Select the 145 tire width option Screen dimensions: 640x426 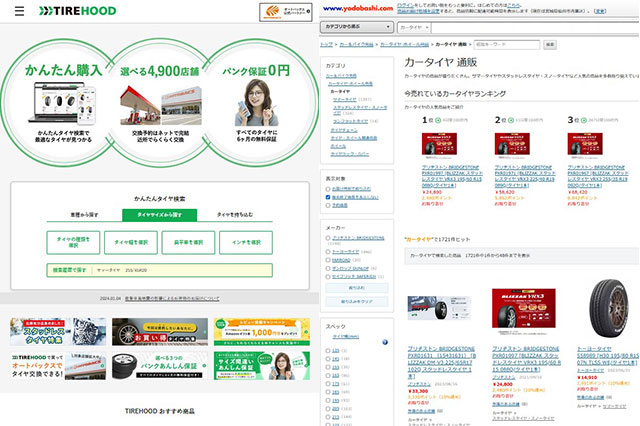[x=328, y=359]
